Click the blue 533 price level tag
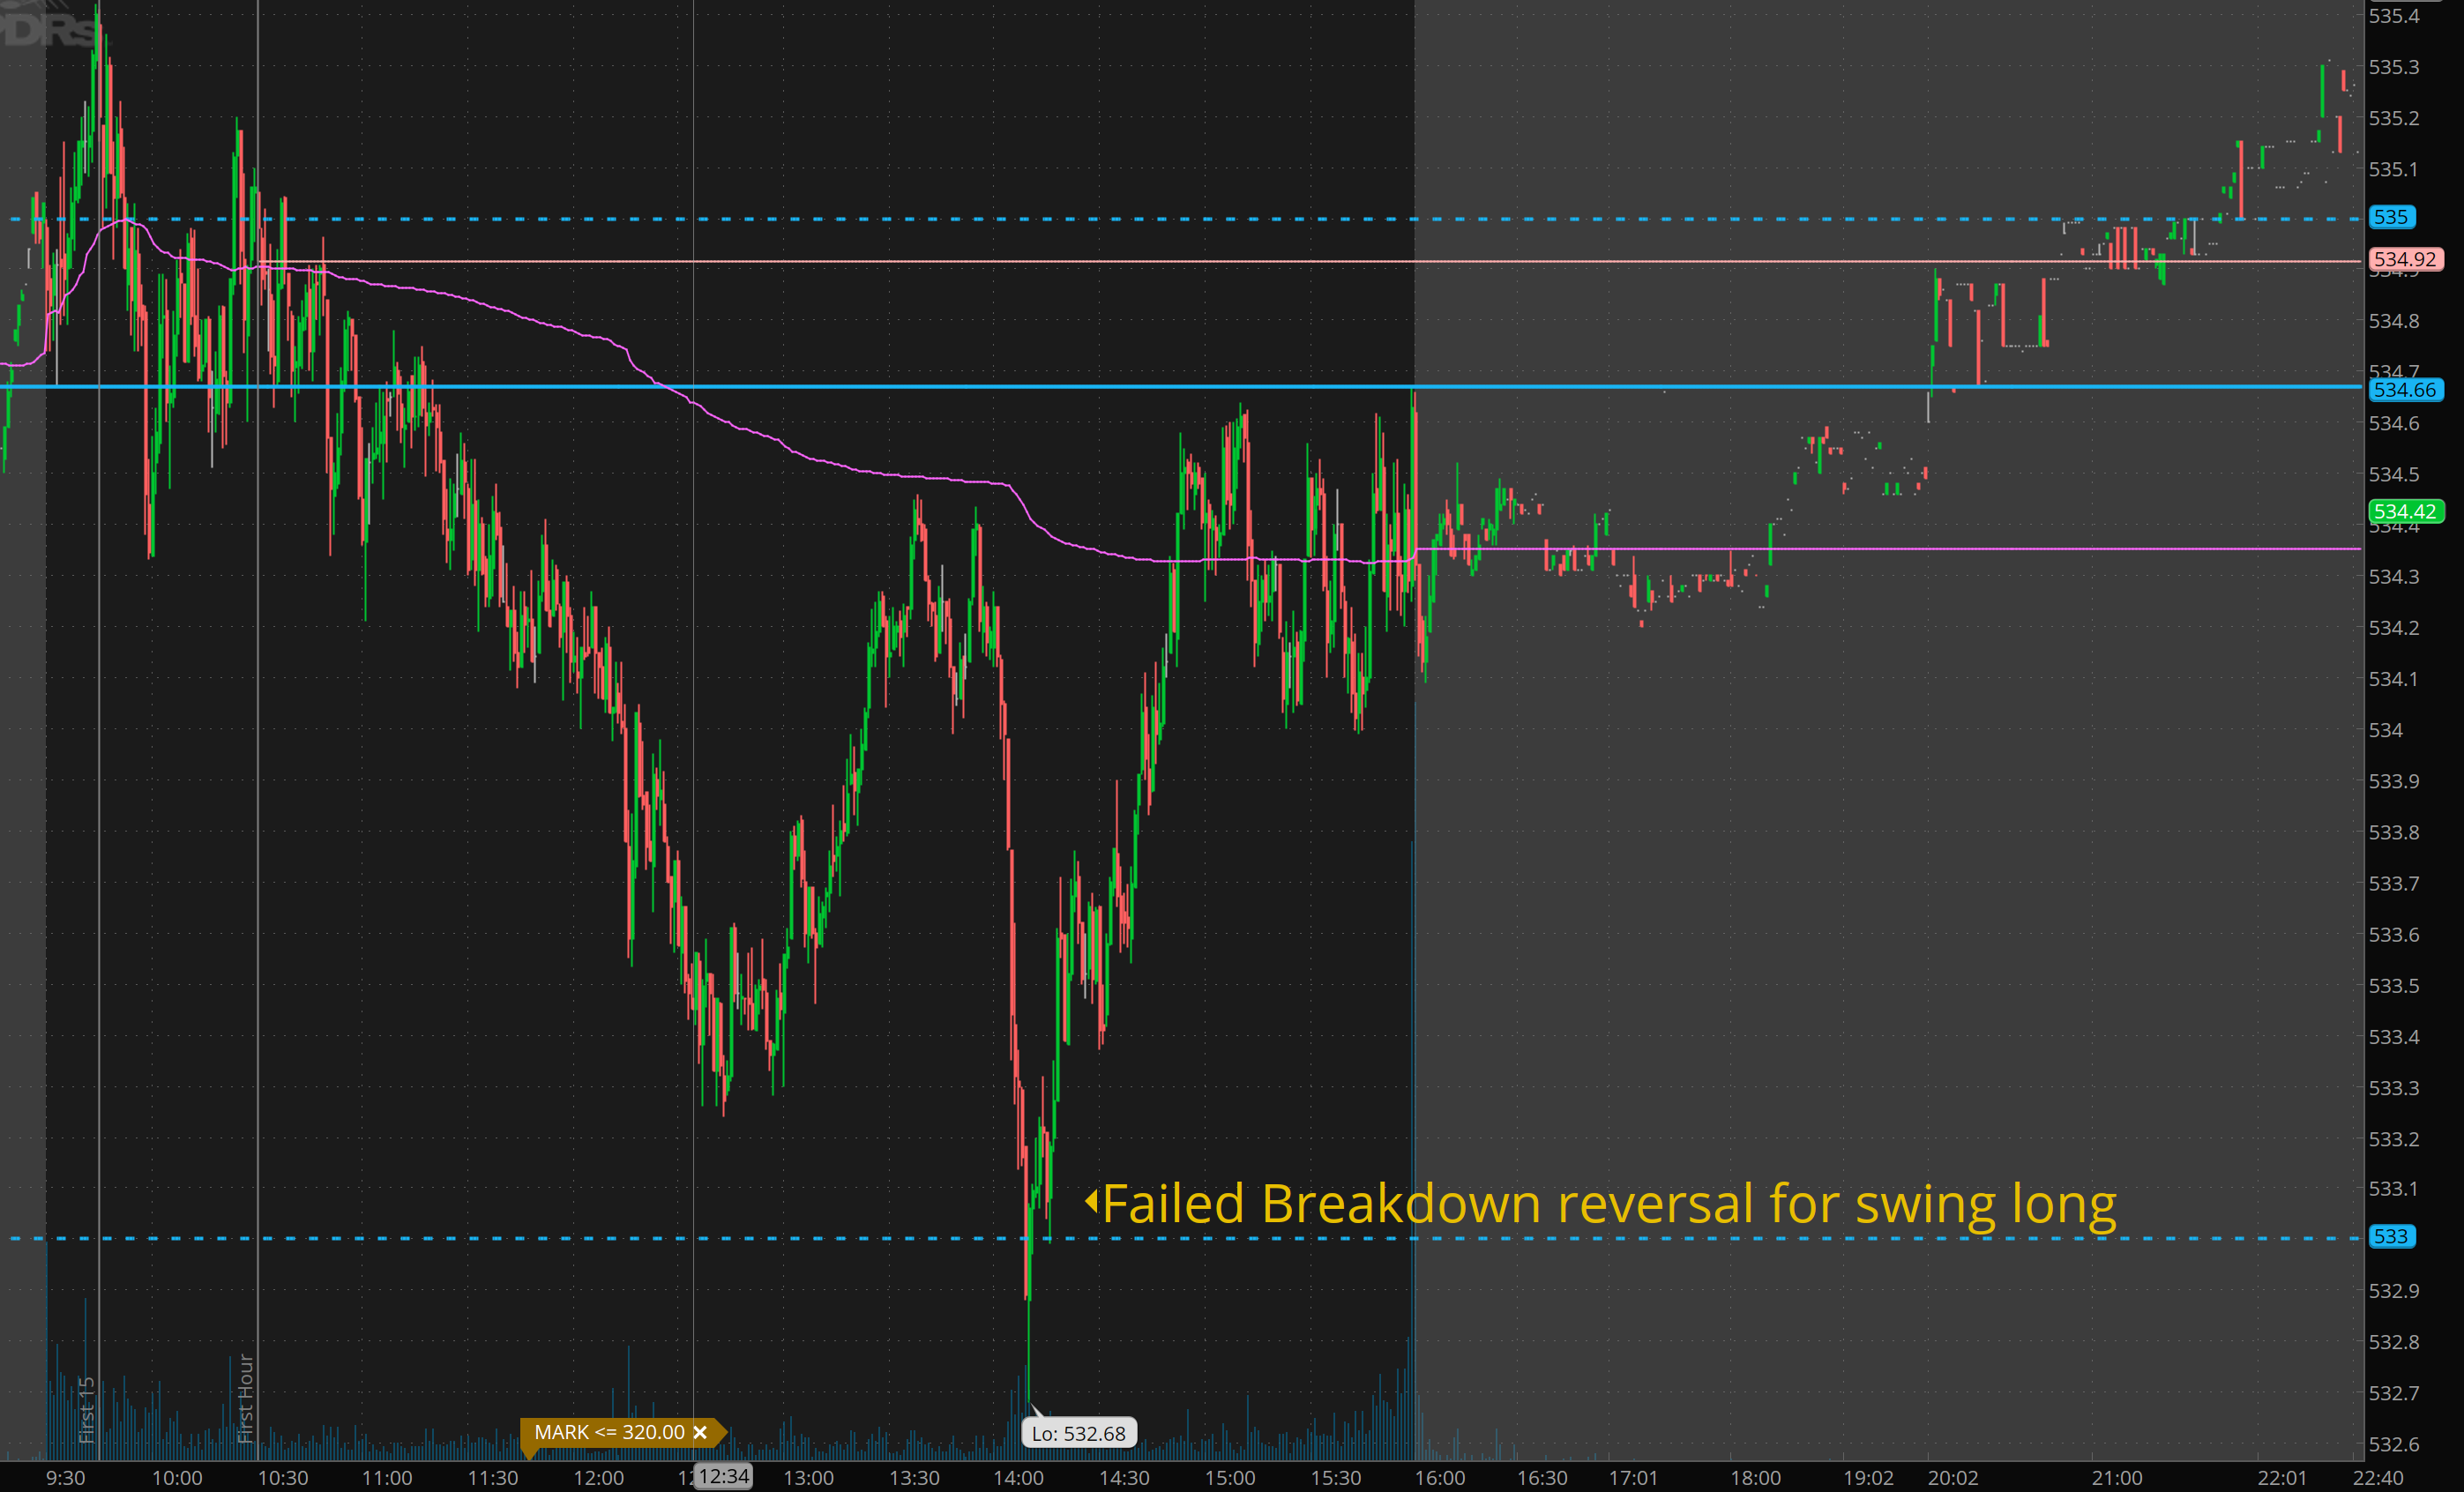This screenshot has width=2464, height=1492. (x=2391, y=1236)
